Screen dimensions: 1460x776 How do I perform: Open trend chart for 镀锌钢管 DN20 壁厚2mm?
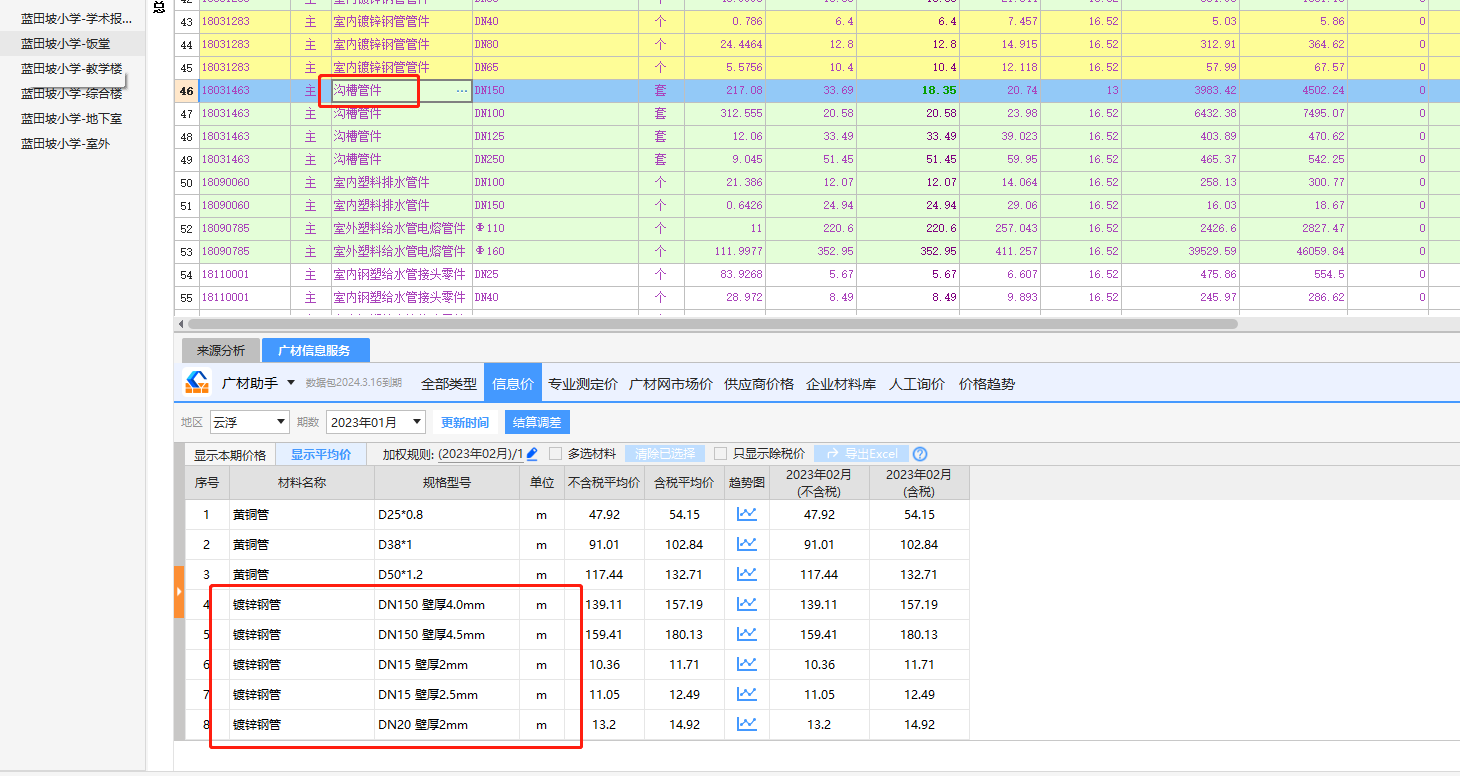tap(747, 724)
